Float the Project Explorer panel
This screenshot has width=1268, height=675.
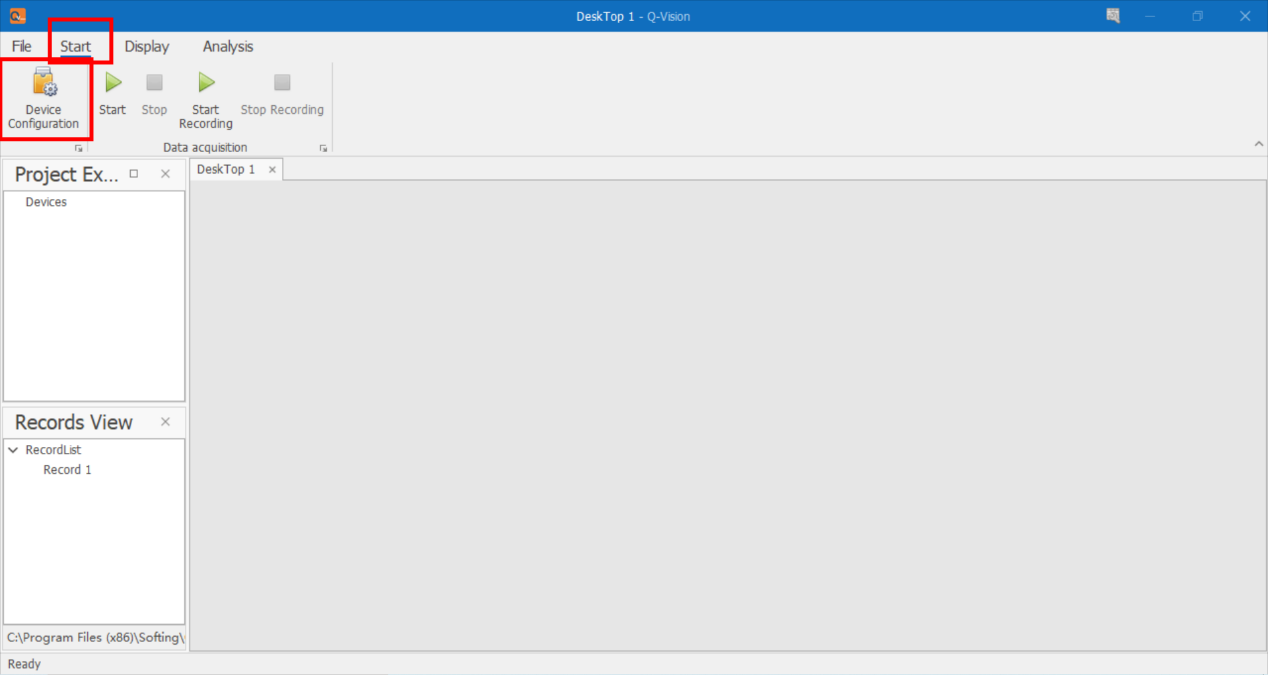pos(134,174)
